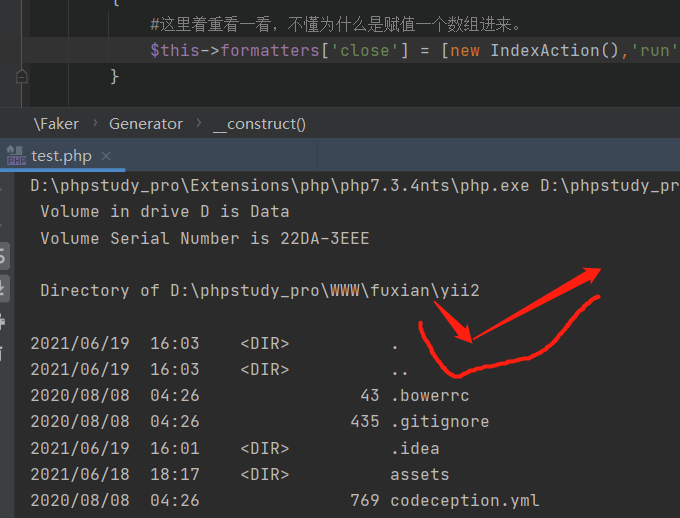Click 'Volume in drive D is Data' line
Screen dimensions: 680x518
click(165, 212)
